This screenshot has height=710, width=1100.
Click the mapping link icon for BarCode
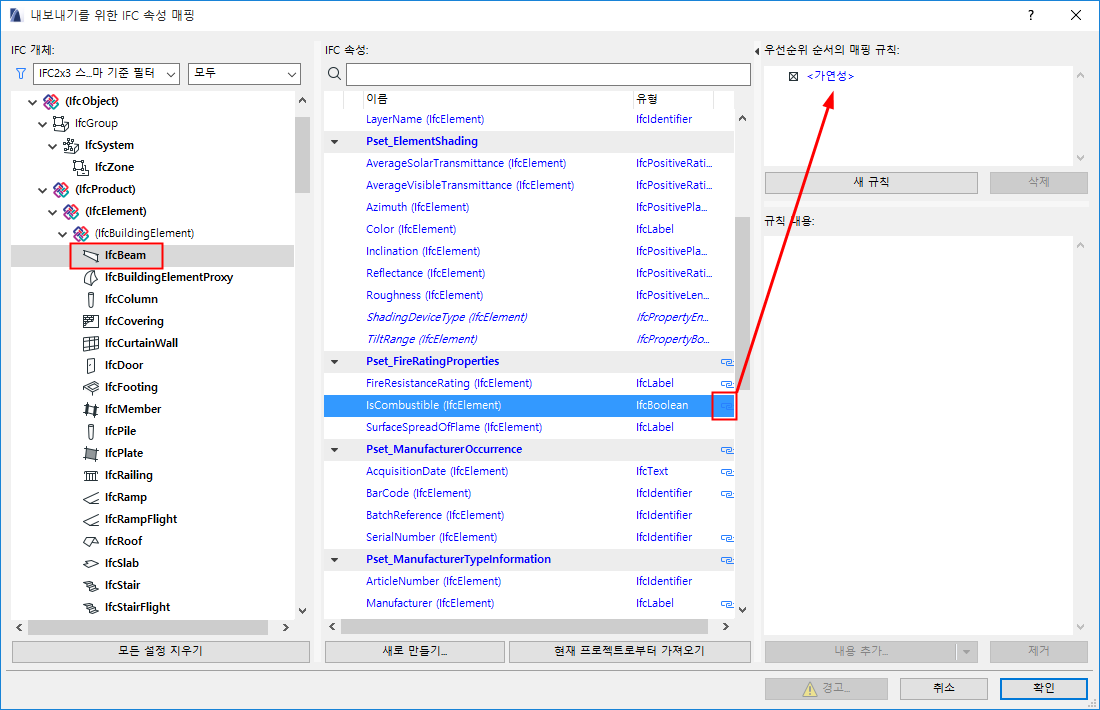[x=727, y=494]
